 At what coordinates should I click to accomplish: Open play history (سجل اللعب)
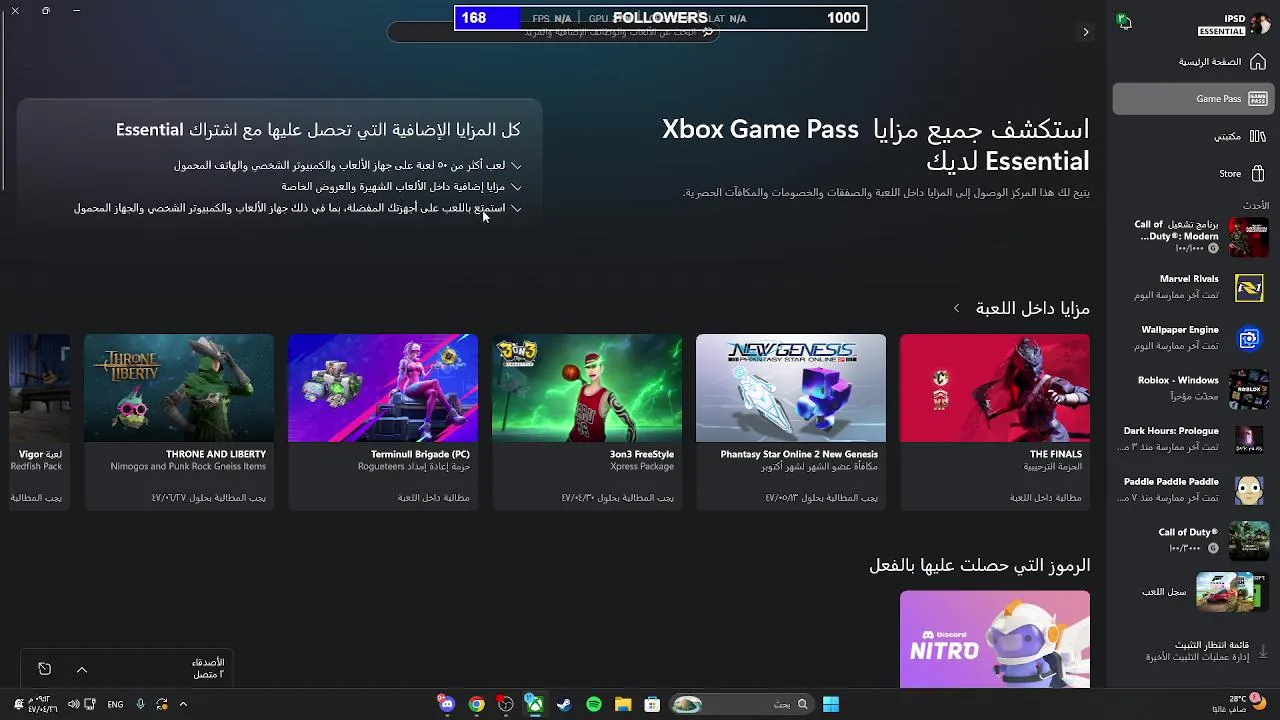point(1194,592)
